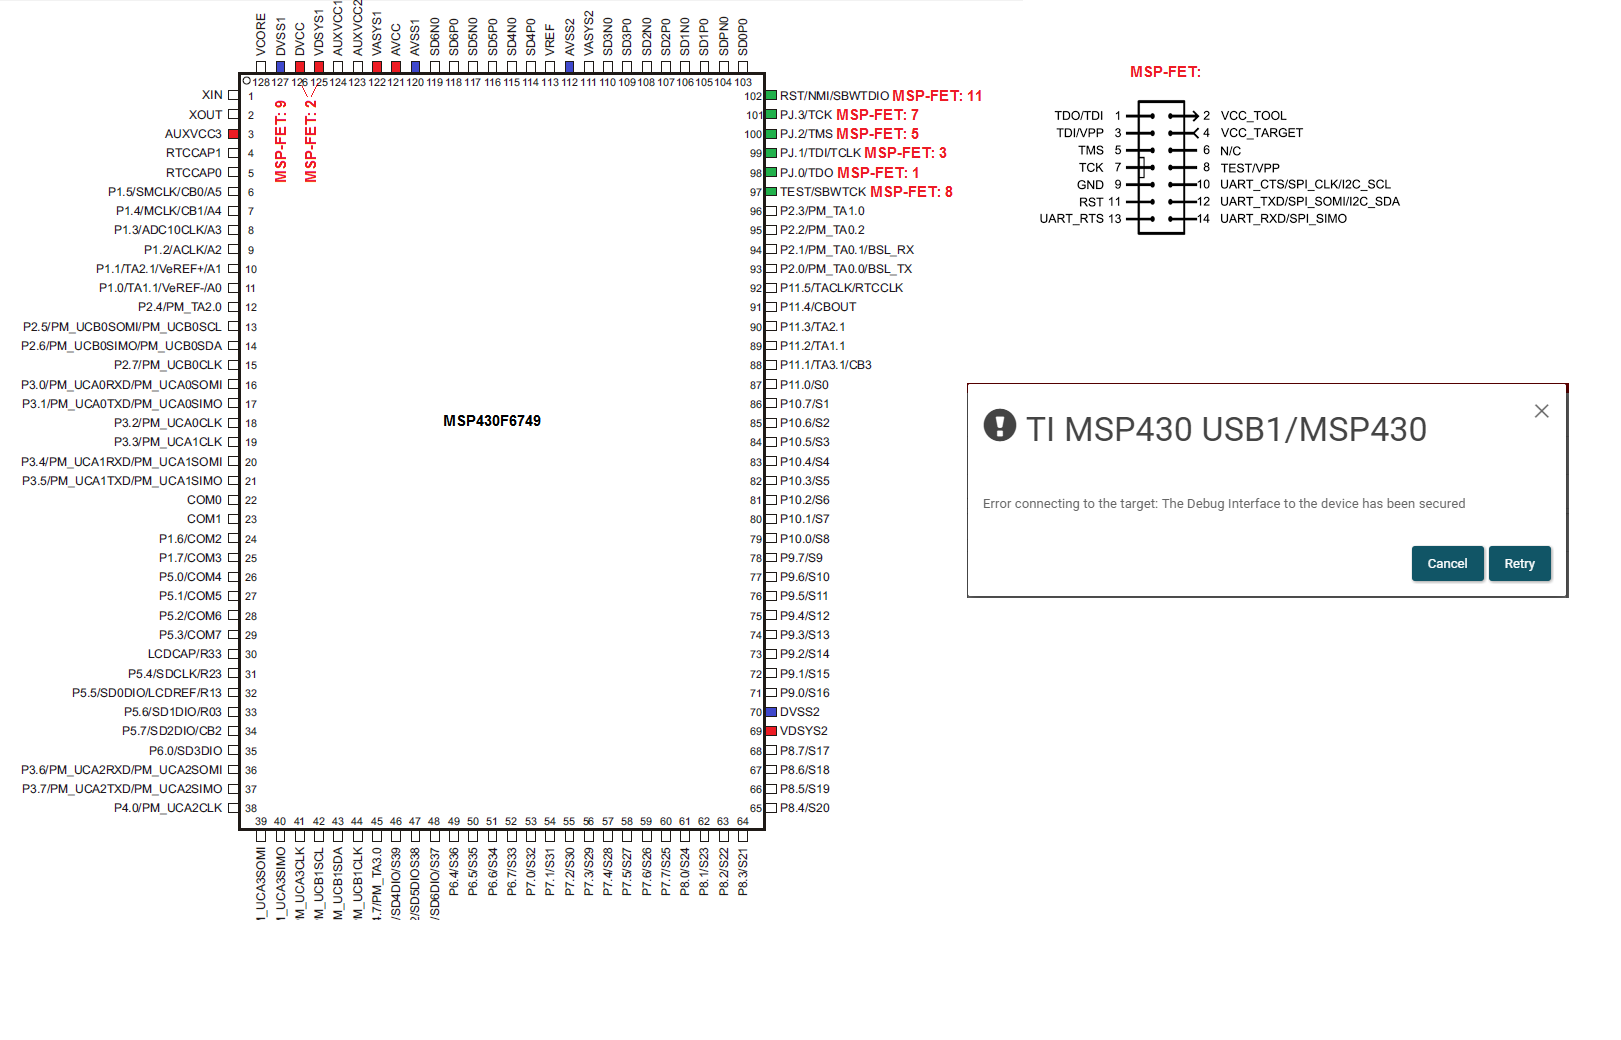Click the UART_RTS connector label
The image size is (1621, 1040).
1072,219
